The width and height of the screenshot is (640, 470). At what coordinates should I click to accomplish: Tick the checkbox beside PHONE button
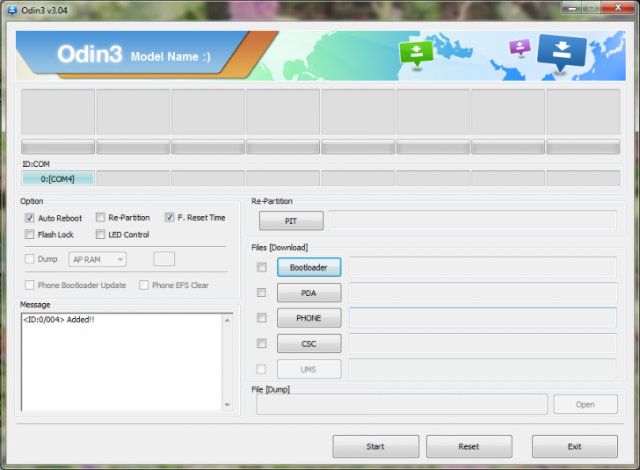261,318
